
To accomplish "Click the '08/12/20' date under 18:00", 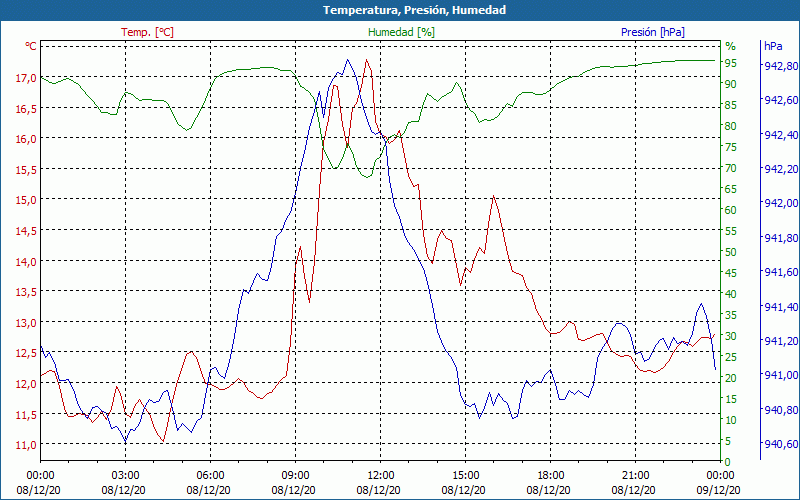I will click(548, 491).
